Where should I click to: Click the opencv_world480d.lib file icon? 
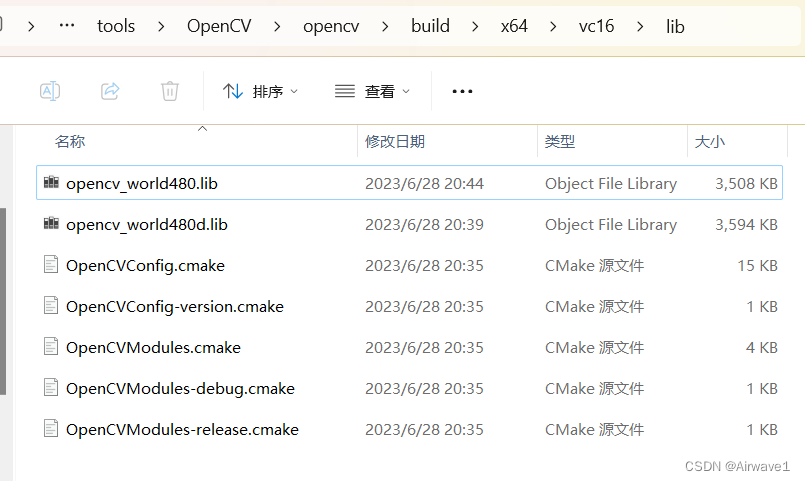click(52, 224)
